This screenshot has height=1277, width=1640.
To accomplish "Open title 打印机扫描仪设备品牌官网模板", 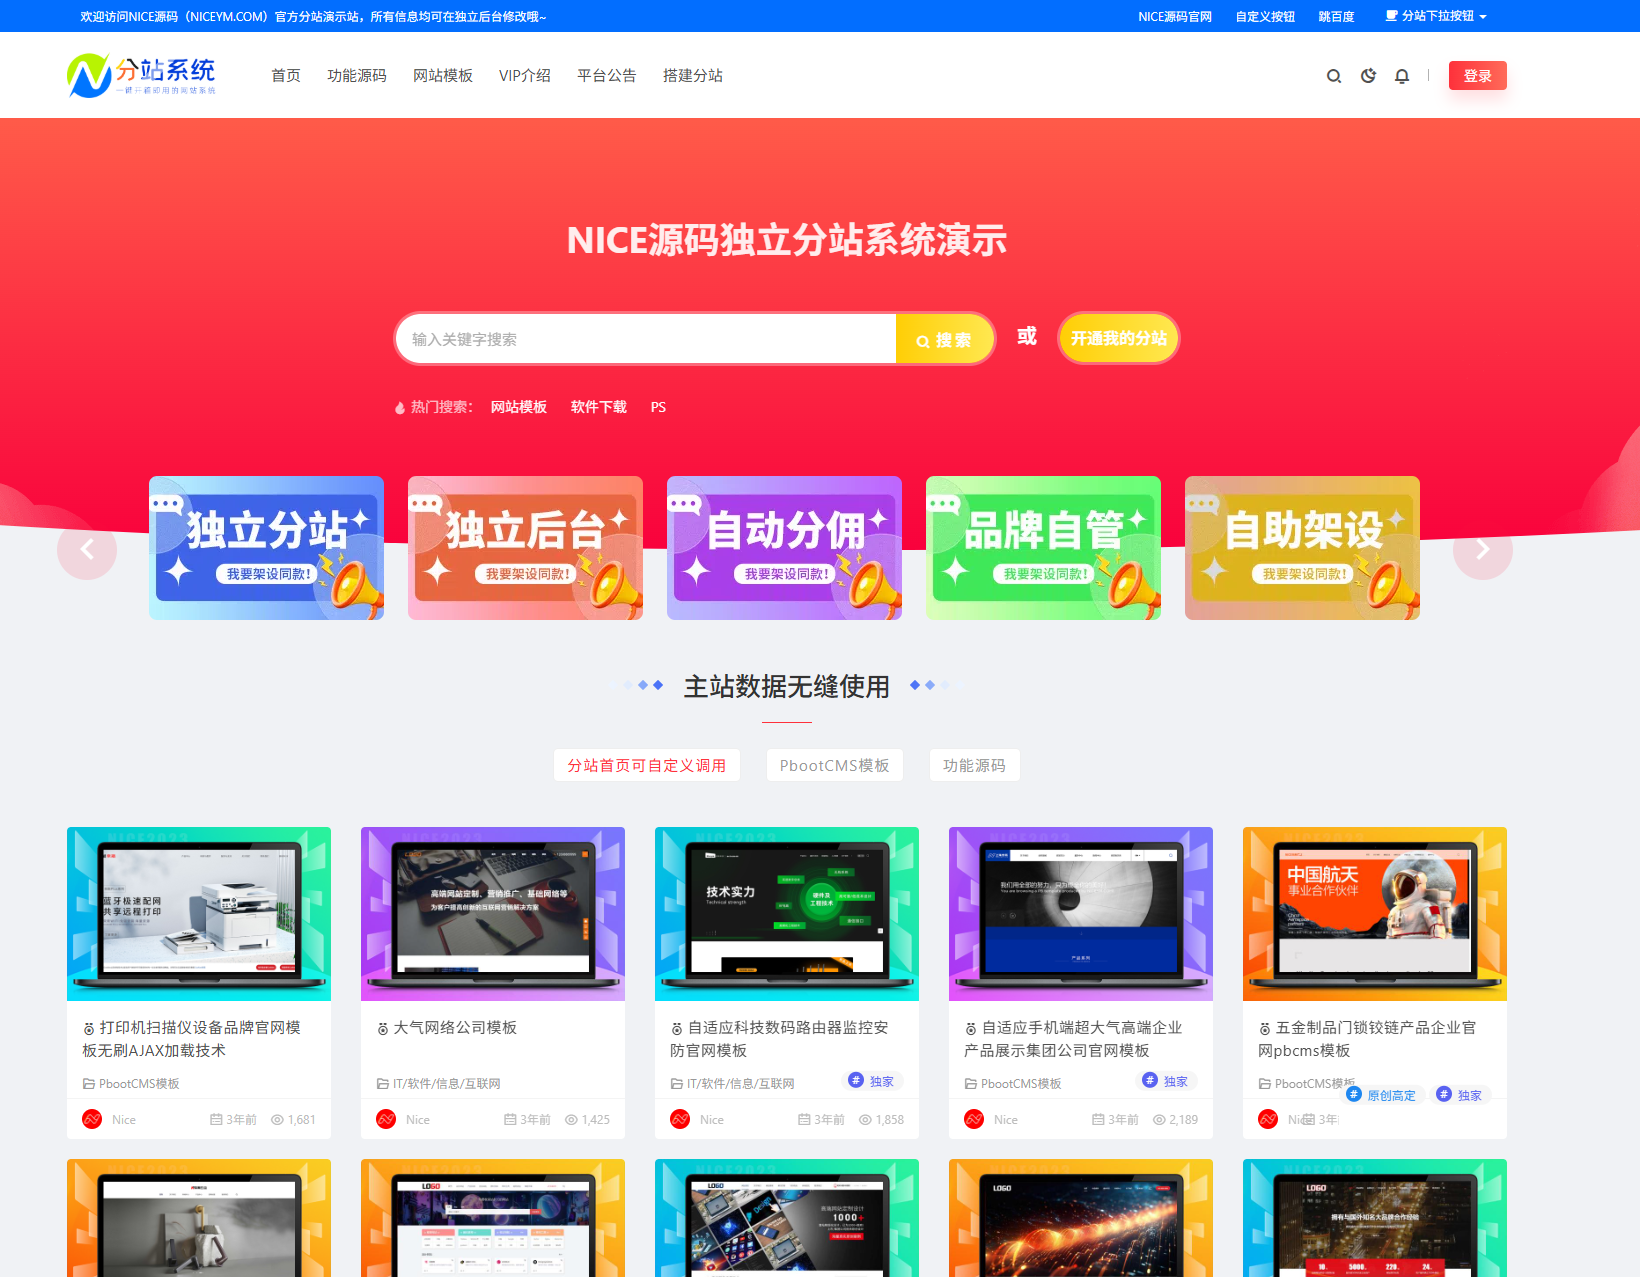I will (192, 1039).
